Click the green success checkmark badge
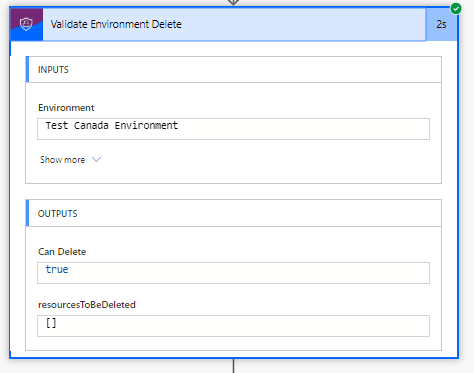Viewport: 474px width, 373px height. pyautogui.click(x=456, y=9)
